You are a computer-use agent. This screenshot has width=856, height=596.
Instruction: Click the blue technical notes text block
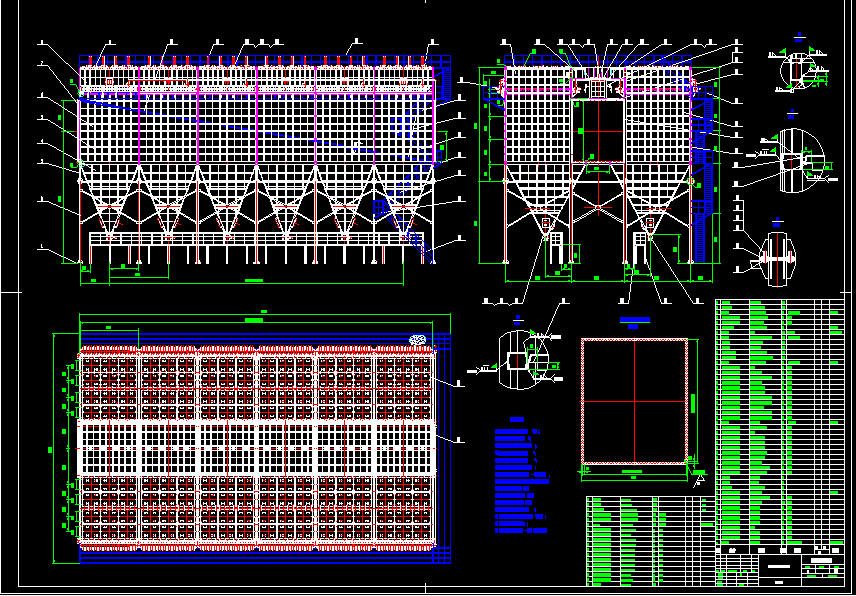point(522,480)
